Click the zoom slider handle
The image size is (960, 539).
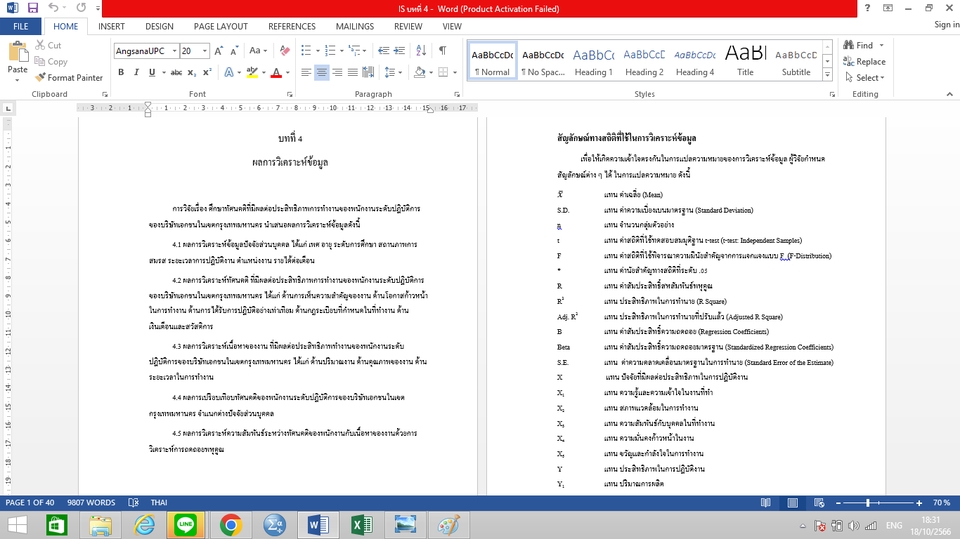tap(868, 503)
